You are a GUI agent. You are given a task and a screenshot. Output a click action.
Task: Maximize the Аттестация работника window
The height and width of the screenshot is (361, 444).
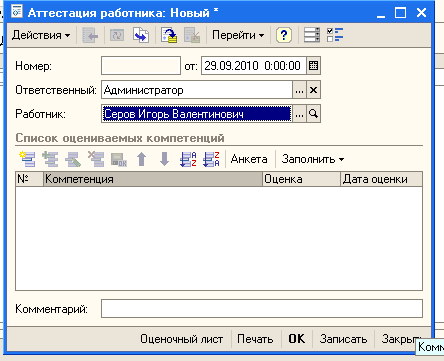[400, 13]
